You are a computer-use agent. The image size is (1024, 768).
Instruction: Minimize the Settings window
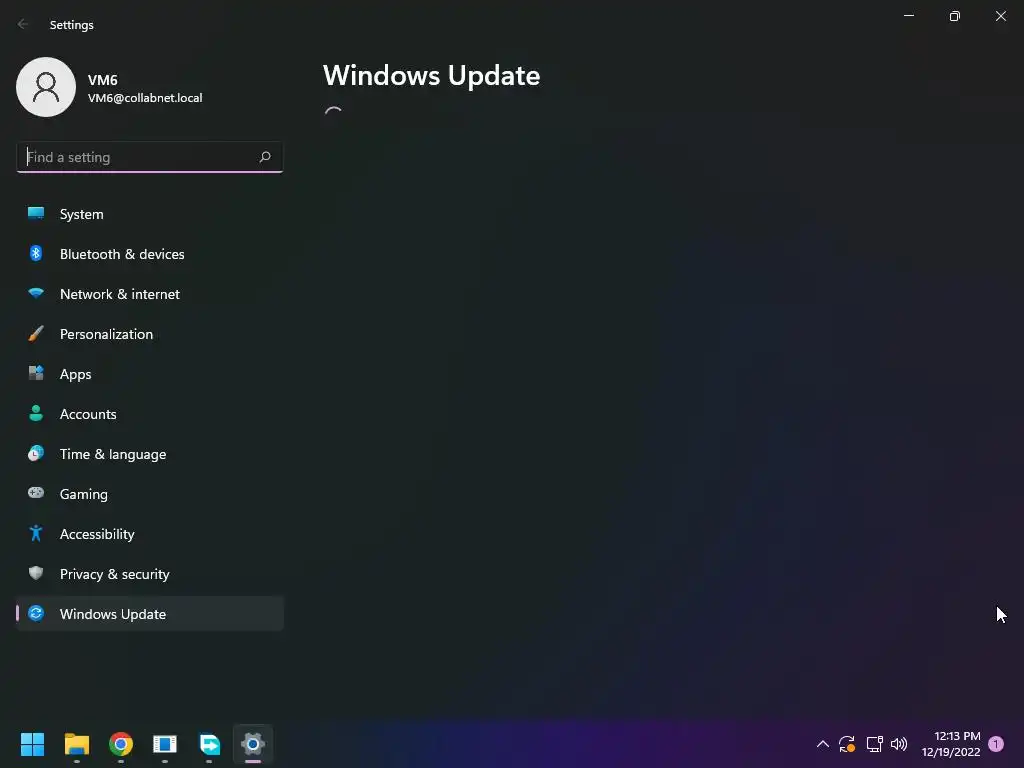click(x=909, y=16)
